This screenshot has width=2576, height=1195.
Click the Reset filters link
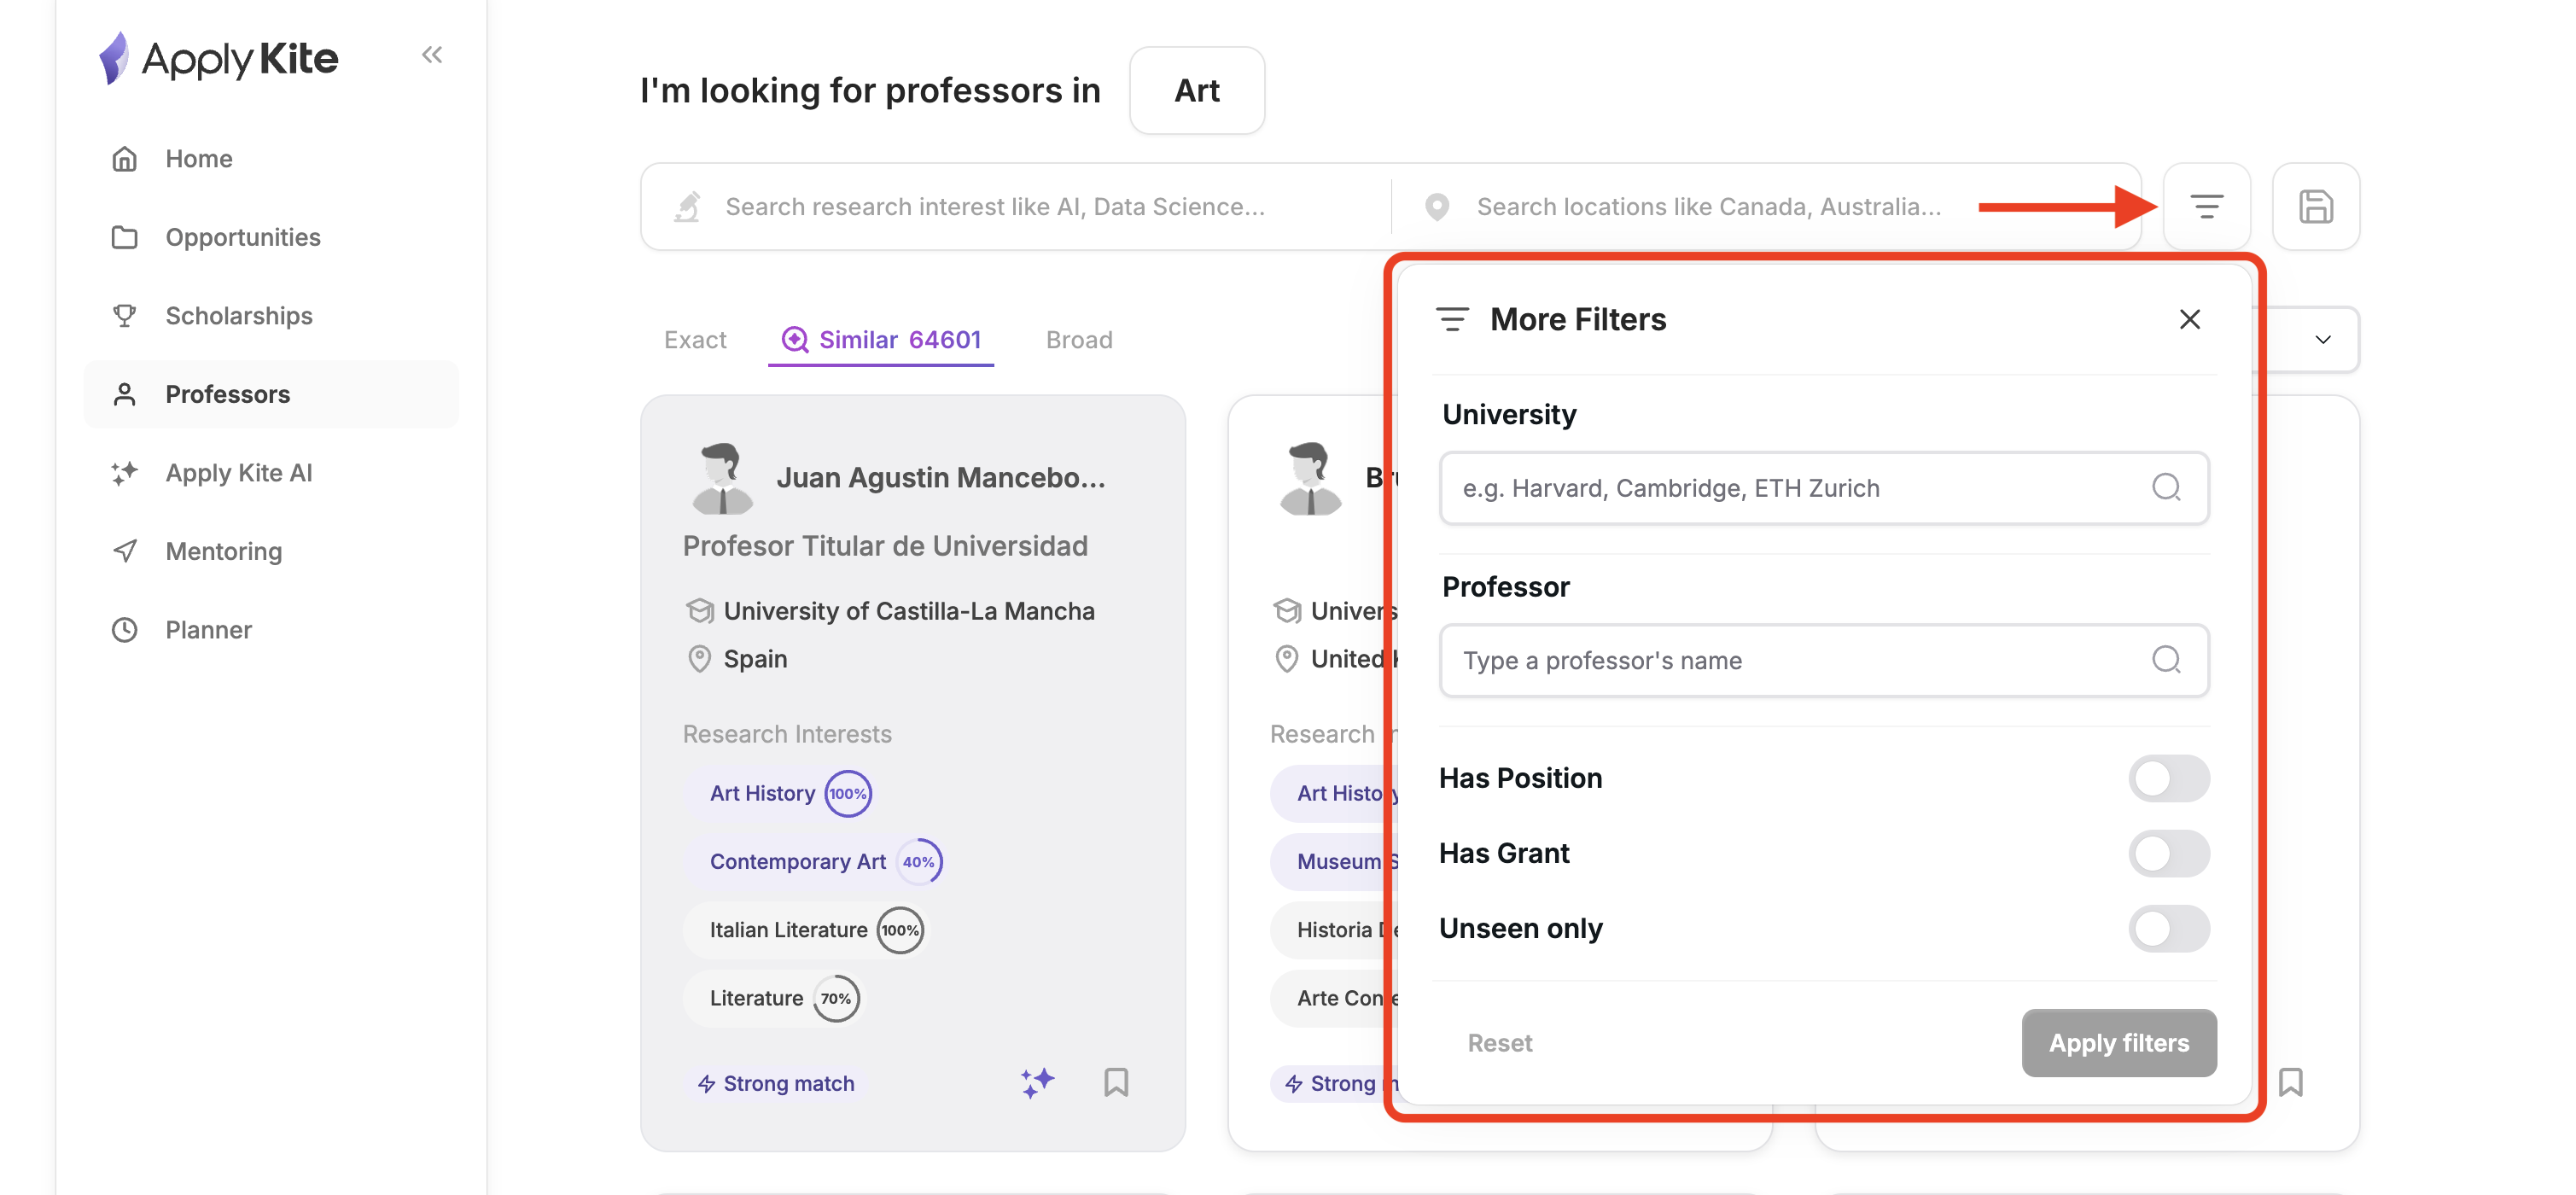tap(1499, 1043)
